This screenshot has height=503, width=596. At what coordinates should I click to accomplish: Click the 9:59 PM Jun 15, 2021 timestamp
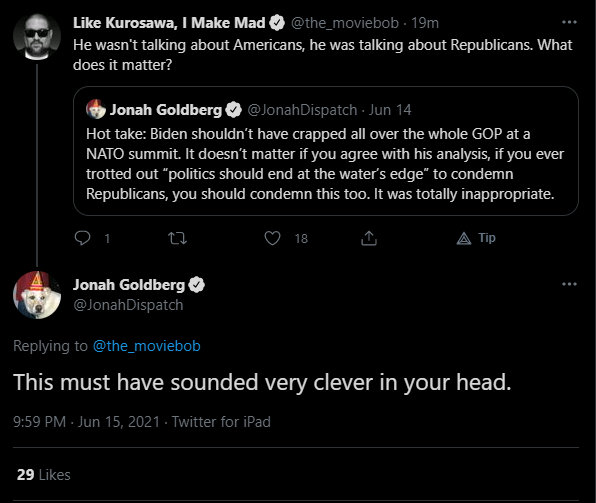pyautogui.click(x=86, y=422)
